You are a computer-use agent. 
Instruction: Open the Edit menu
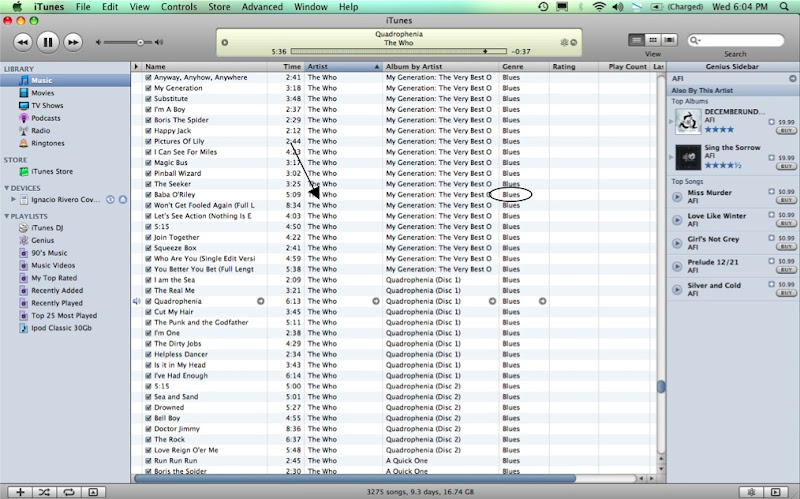[x=110, y=7]
